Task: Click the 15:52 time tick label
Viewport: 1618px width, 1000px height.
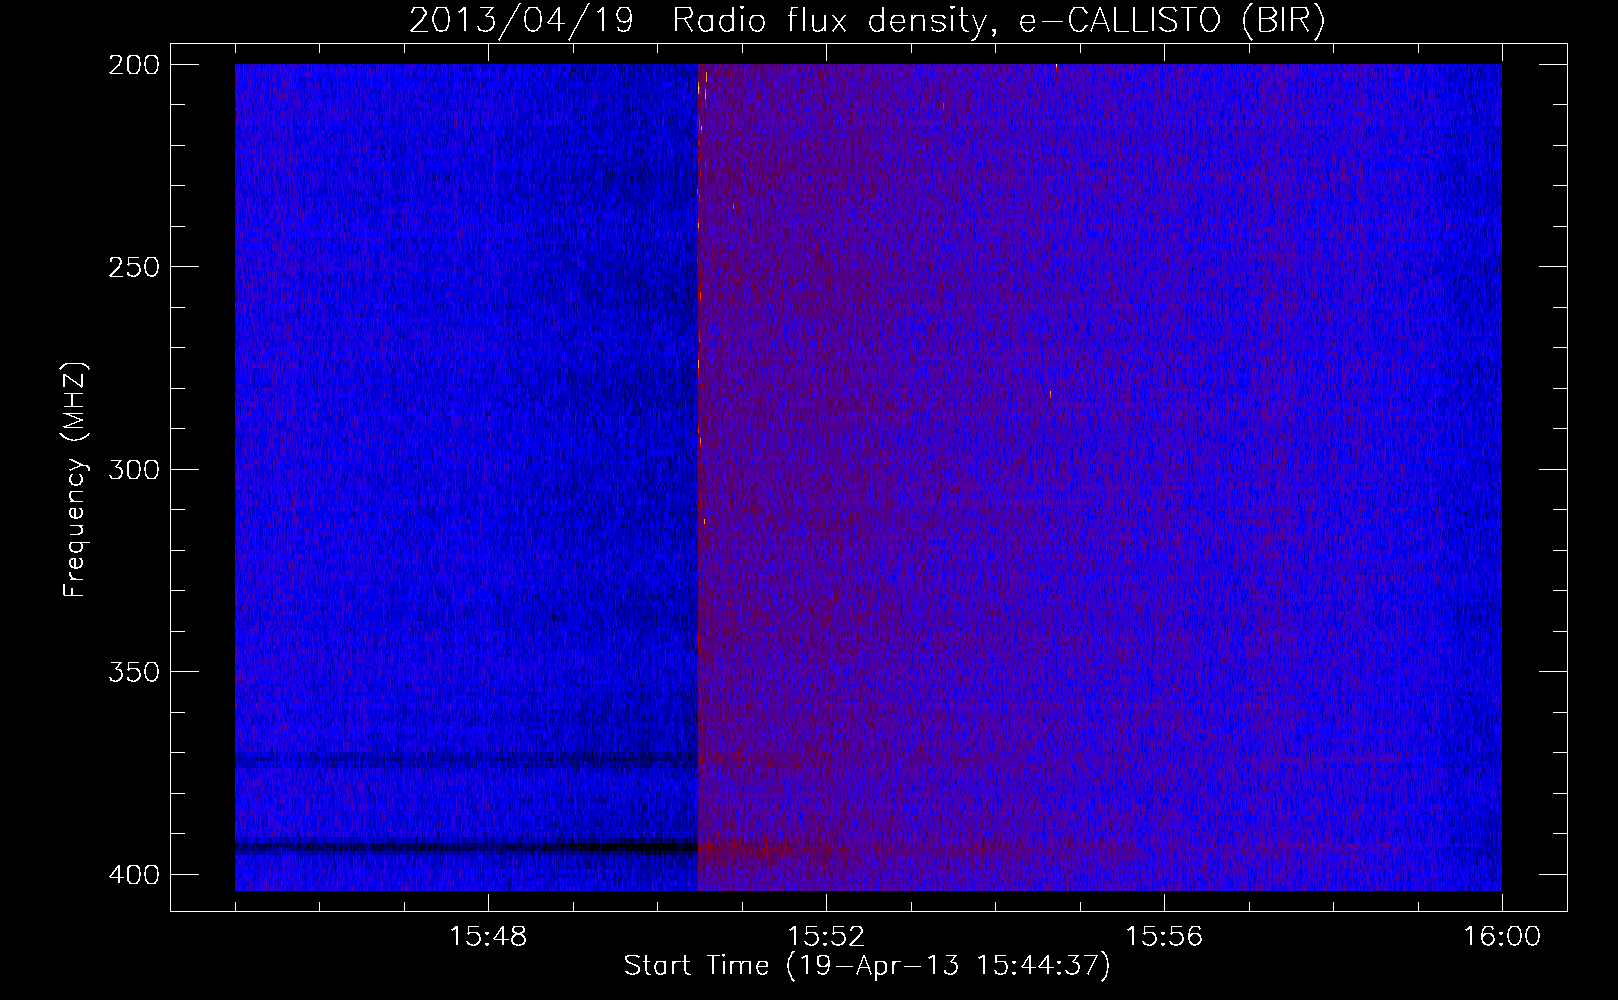Action: coord(826,937)
